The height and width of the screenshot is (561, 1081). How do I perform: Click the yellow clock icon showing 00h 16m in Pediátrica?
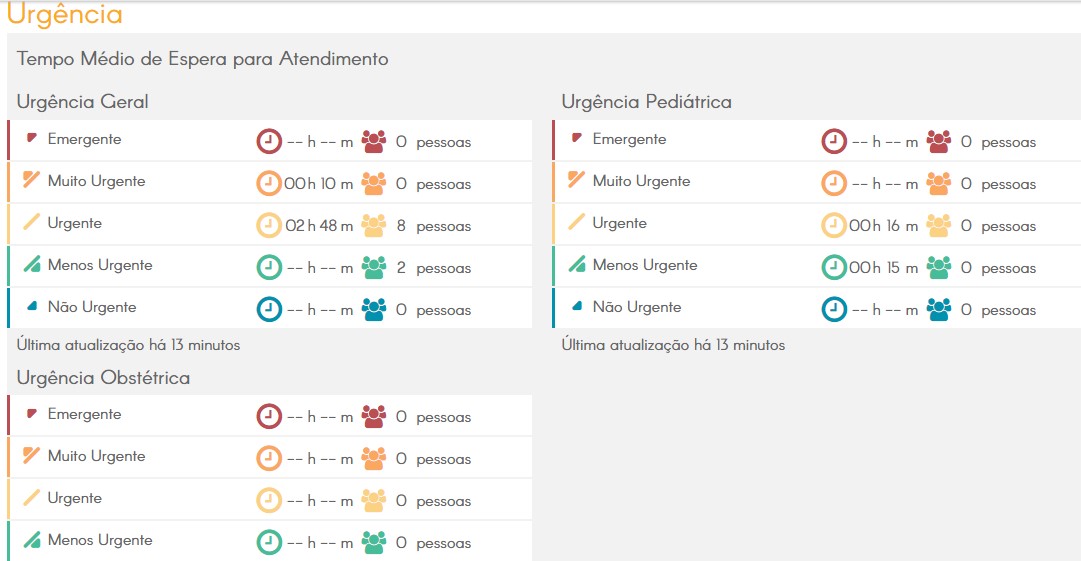point(834,225)
